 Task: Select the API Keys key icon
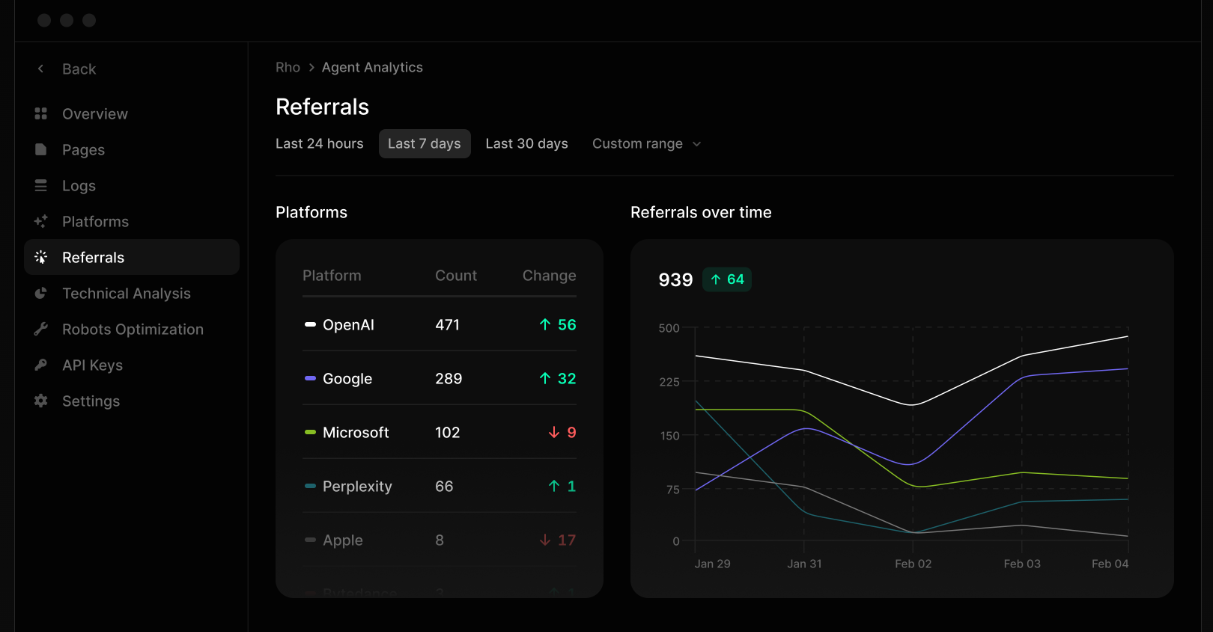40,365
